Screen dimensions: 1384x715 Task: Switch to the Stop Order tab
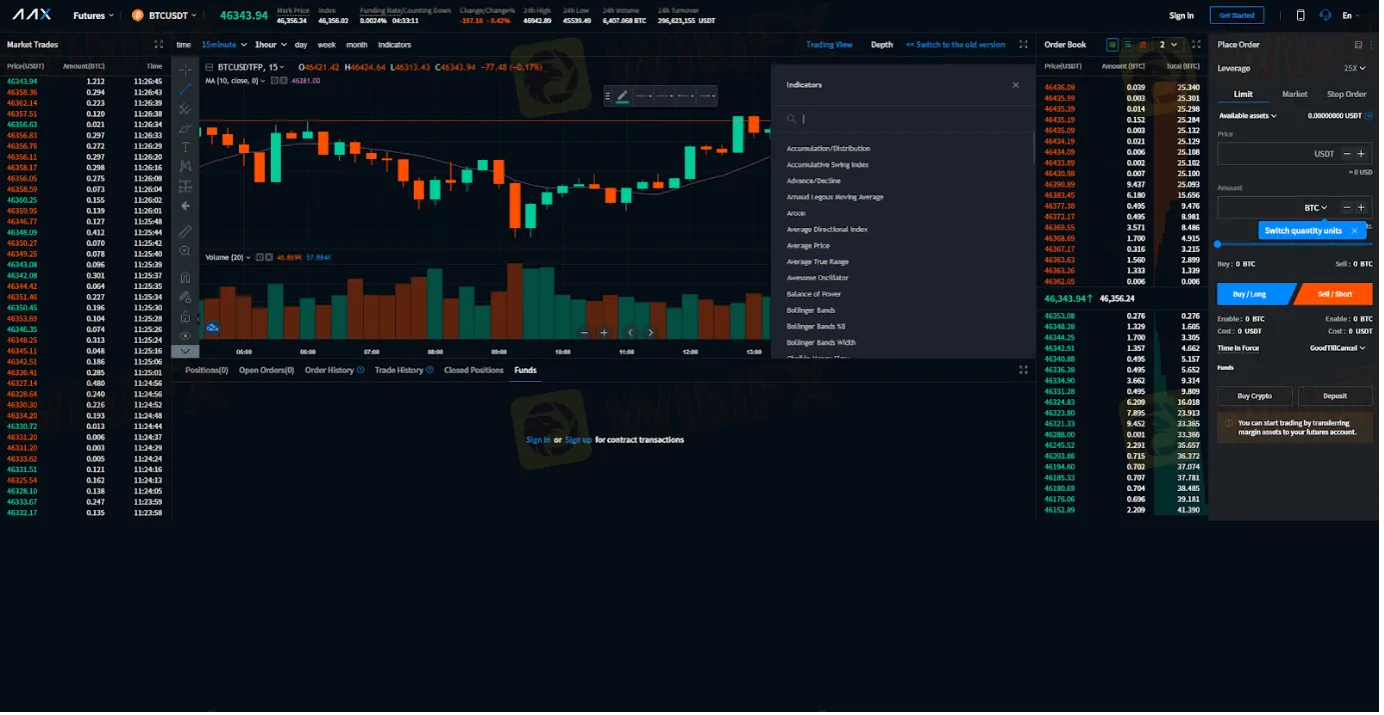pos(1346,94)
